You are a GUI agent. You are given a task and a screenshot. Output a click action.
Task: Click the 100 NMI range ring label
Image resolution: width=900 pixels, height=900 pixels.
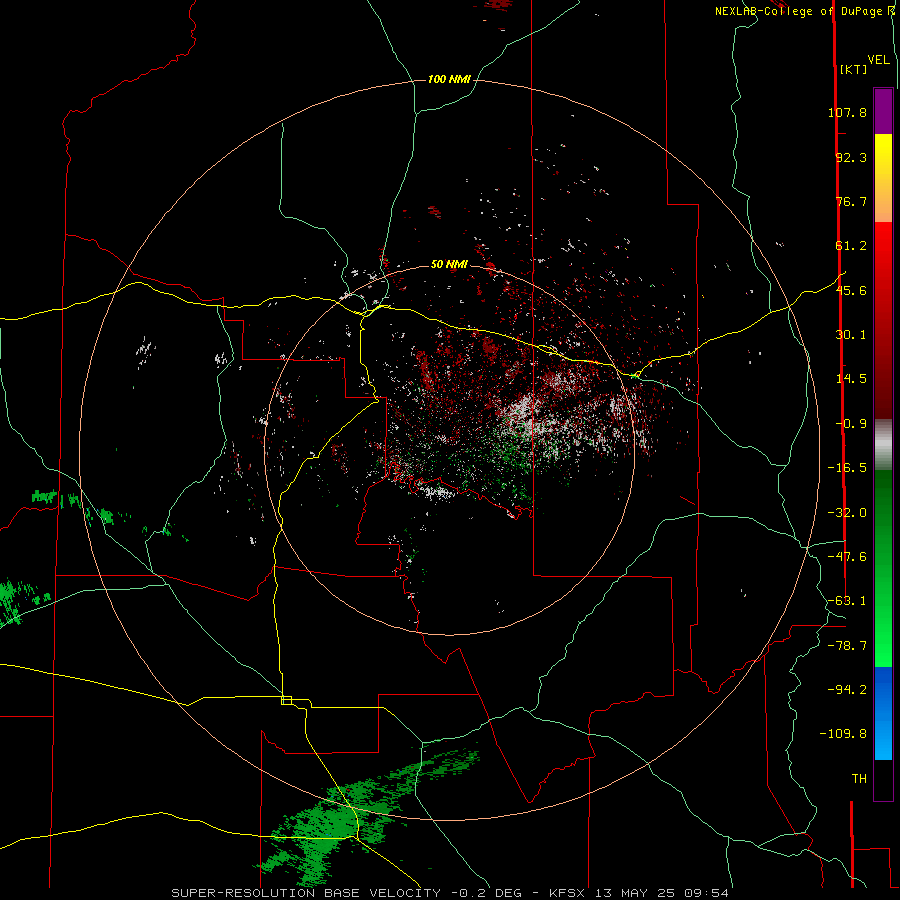pyautogui.click(x=449, y=79)
